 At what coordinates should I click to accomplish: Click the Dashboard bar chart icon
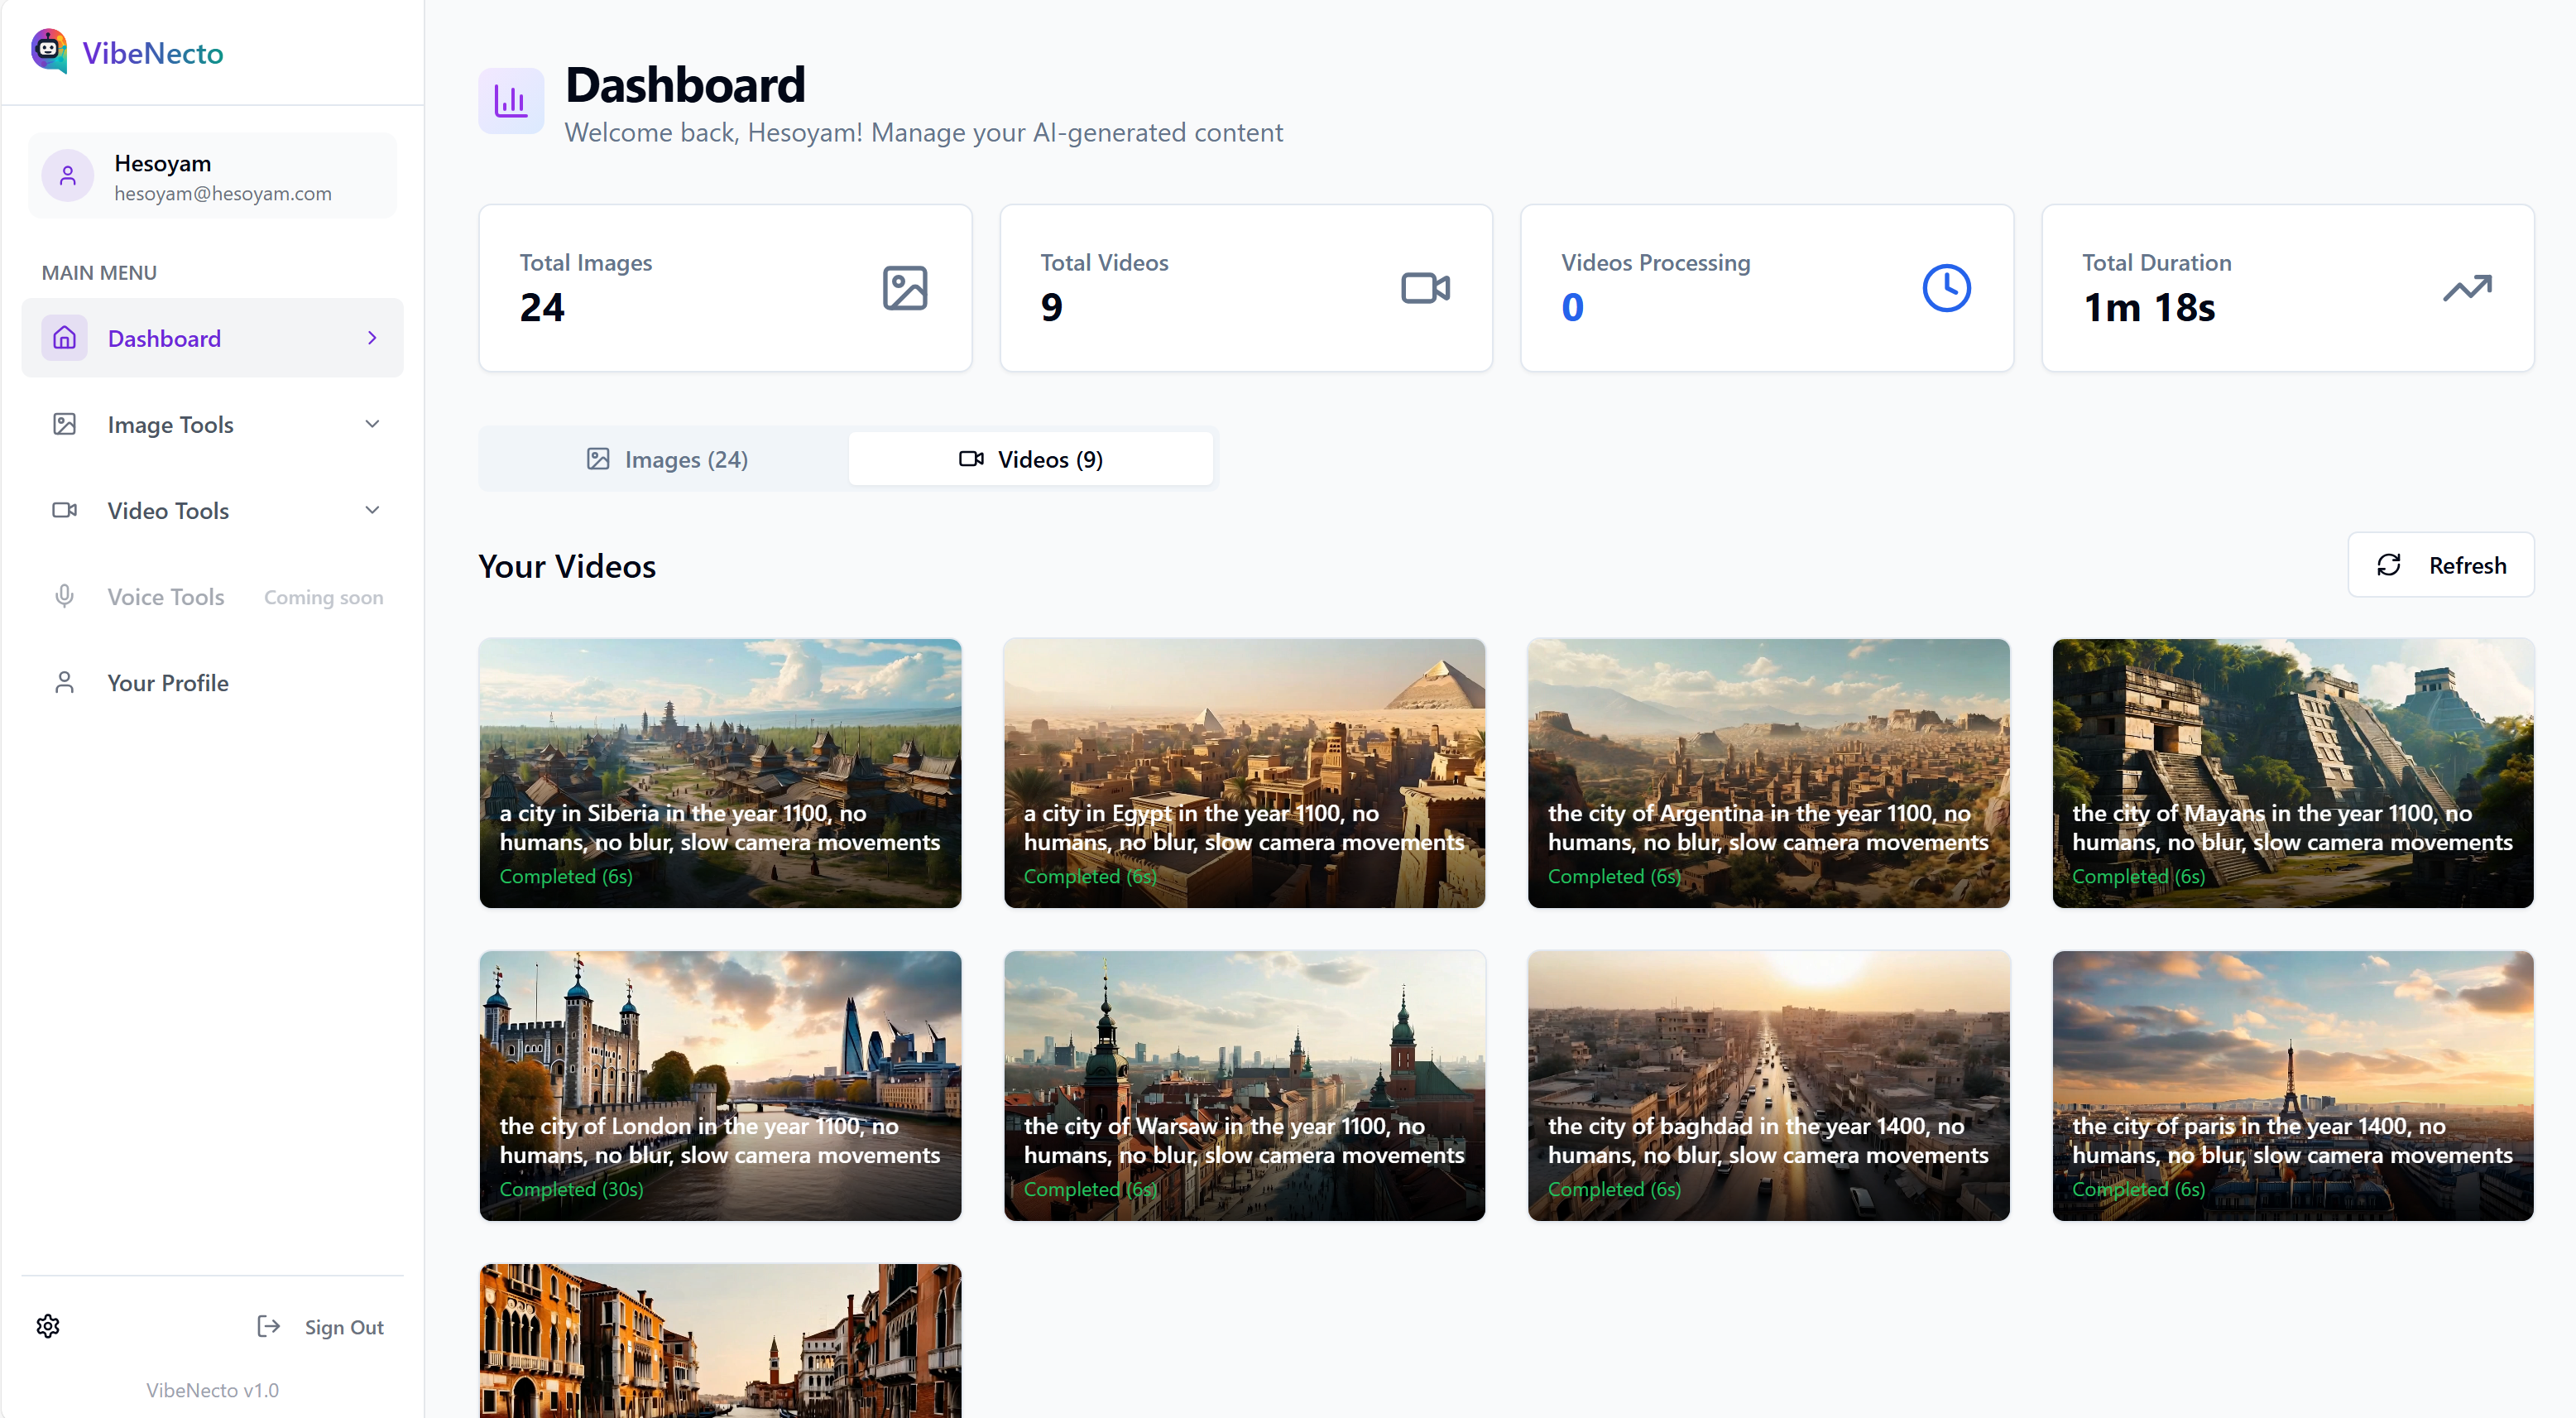click(511, 101)
